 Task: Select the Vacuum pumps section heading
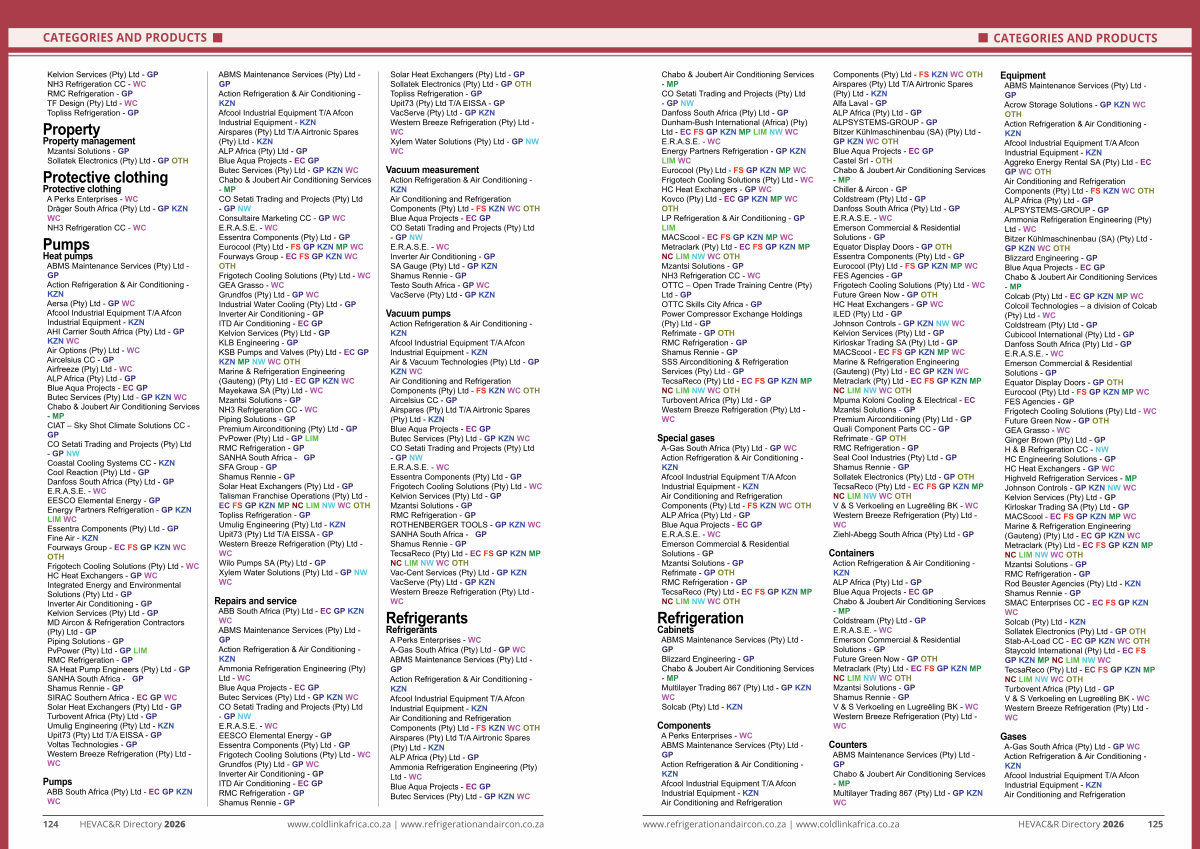[x=418, y=314]
